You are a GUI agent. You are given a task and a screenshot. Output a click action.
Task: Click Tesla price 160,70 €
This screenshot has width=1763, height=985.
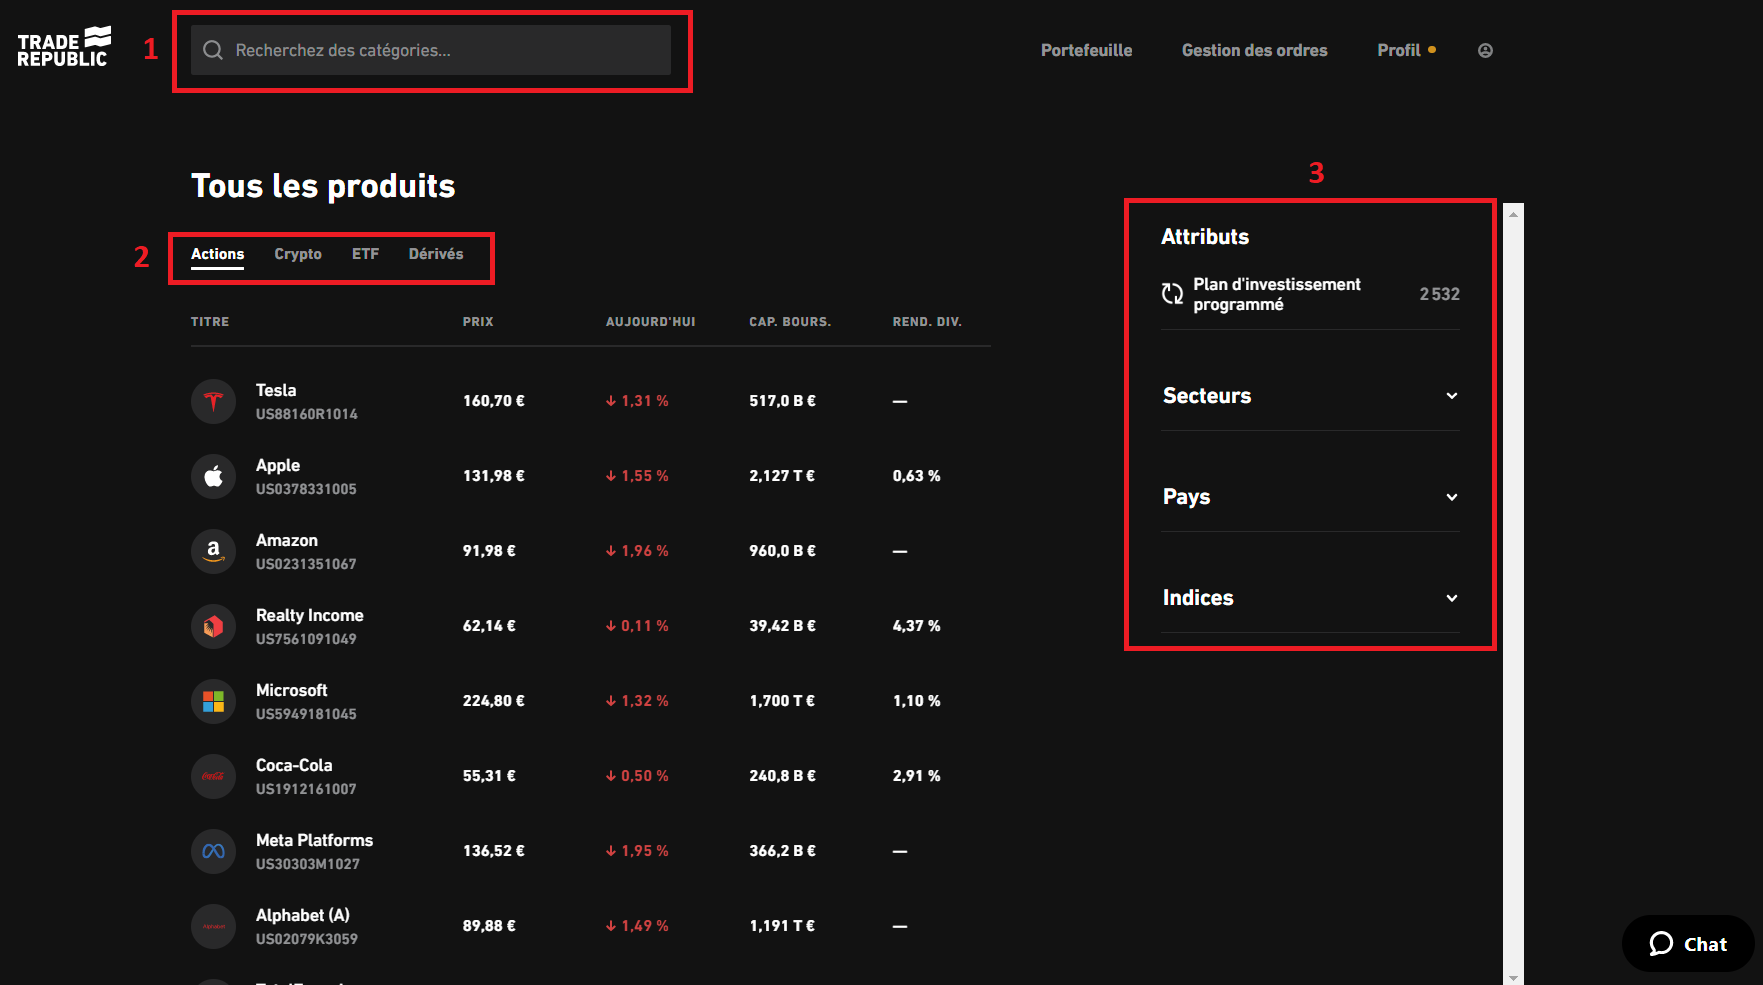[494, 401]
